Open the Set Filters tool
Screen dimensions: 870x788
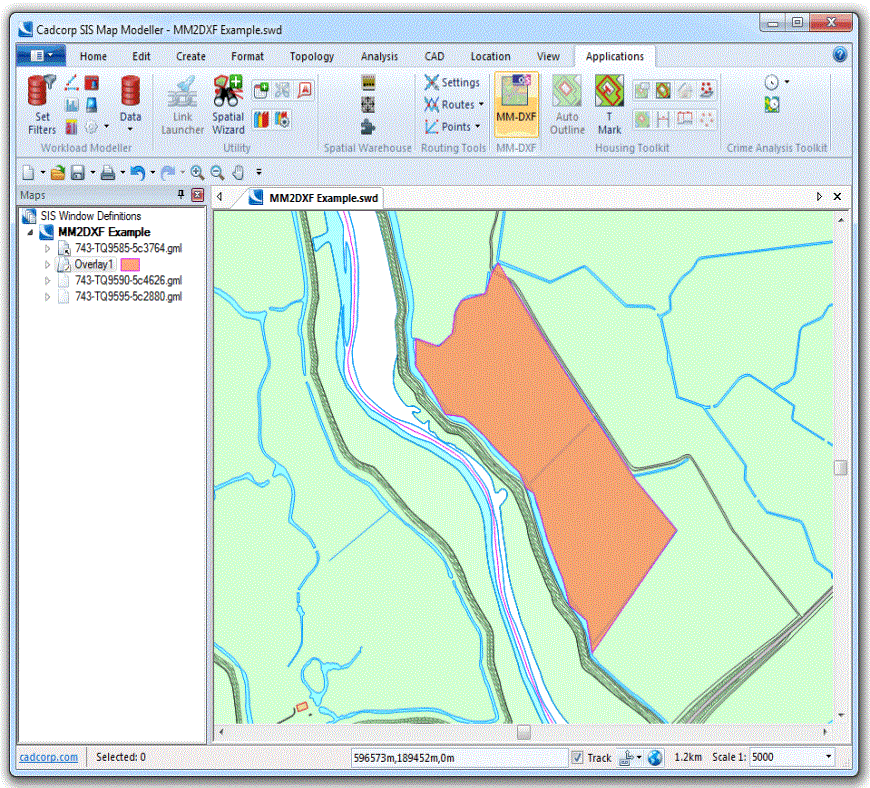[42, 105]
